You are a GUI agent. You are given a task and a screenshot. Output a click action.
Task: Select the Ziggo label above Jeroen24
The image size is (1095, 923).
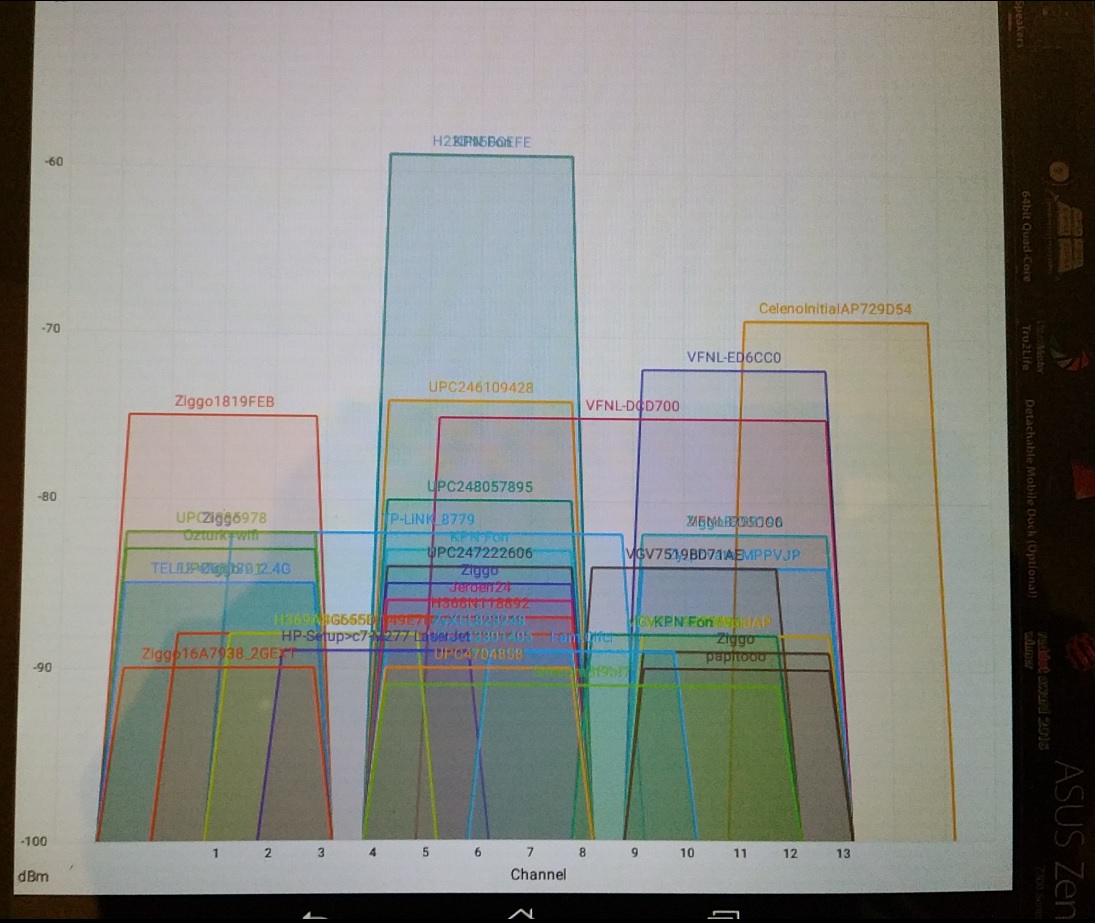click(x=480, y=570)
